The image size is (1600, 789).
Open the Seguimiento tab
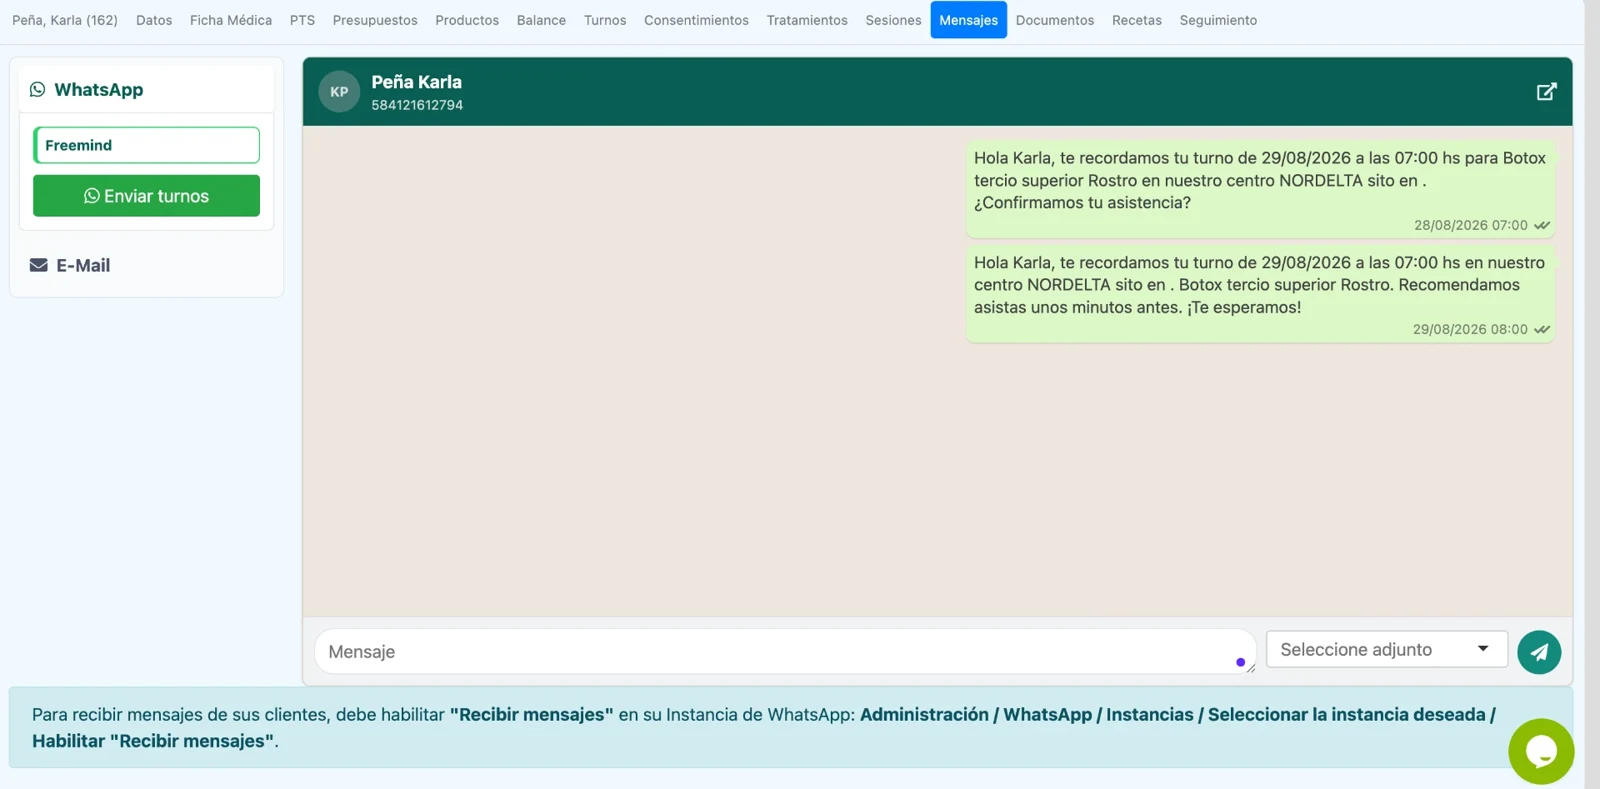[x=1218, y=20]
